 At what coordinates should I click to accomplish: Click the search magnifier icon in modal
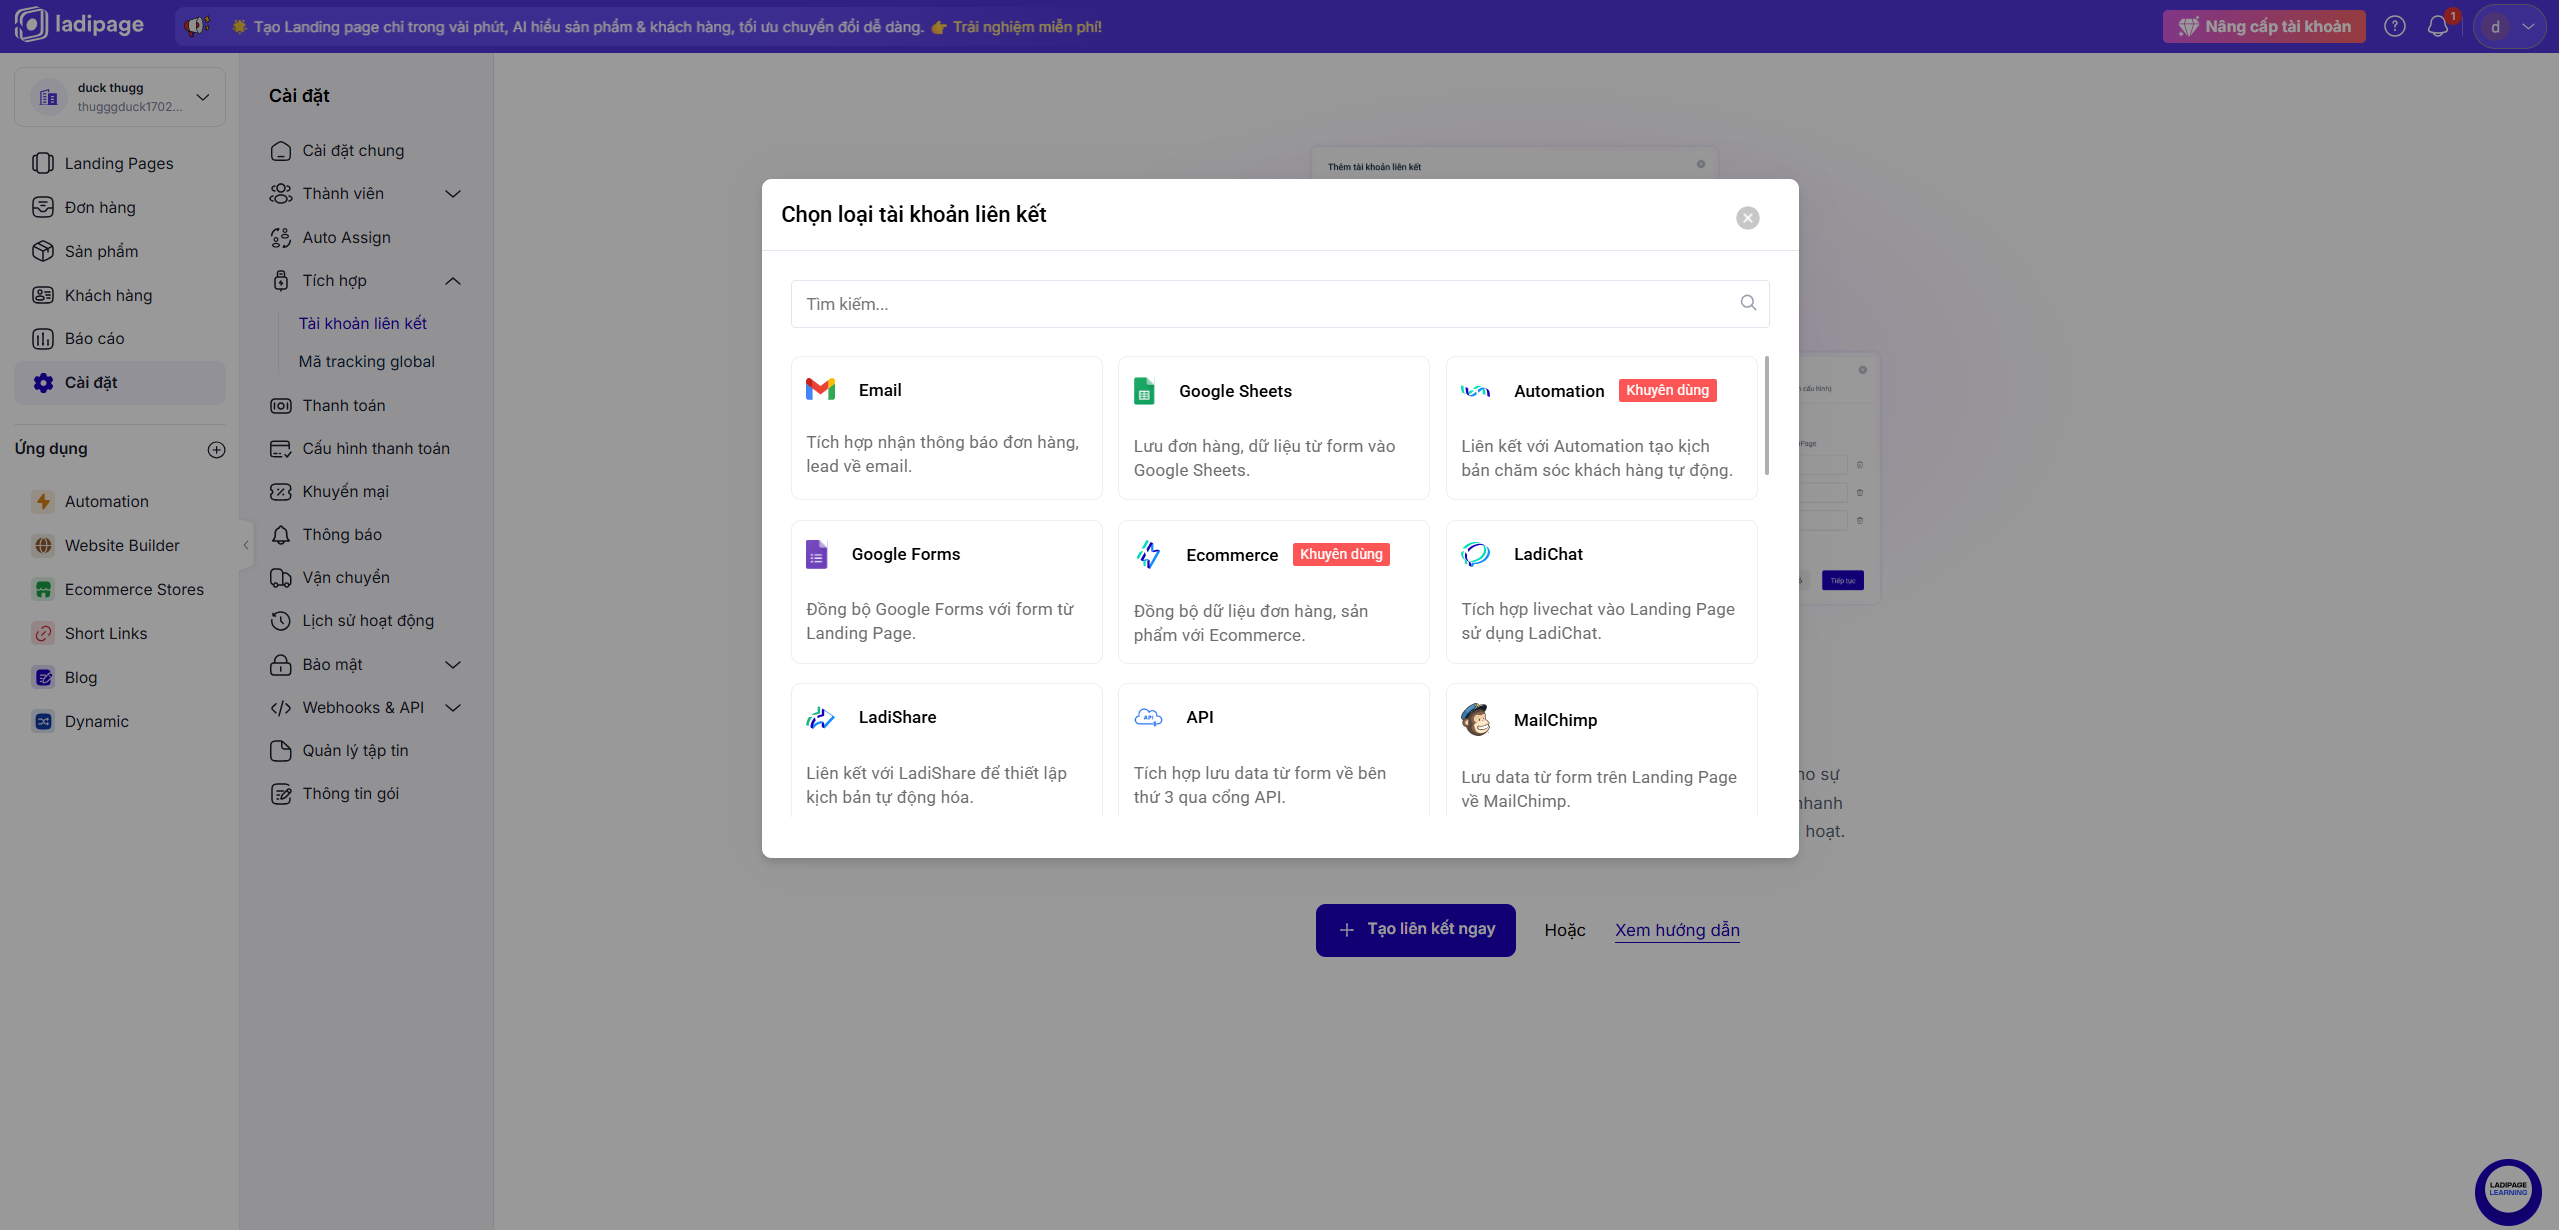(1748, 303)
